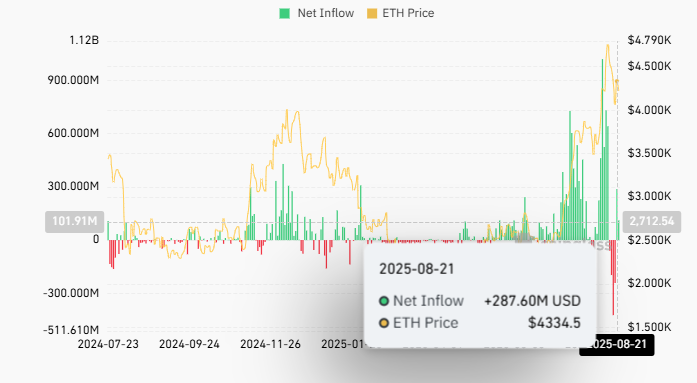Viewport: 697px width, 383px height.
Task: Click the 2,712.54 right axis value tag
Action: (x=652, y=221)
